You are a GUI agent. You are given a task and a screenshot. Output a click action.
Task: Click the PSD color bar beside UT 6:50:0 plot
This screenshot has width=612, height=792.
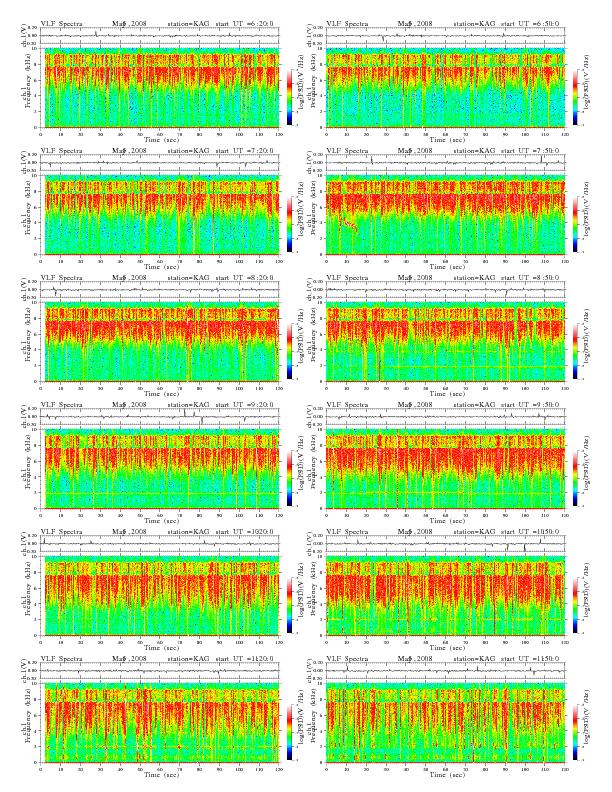click(576, 97)
